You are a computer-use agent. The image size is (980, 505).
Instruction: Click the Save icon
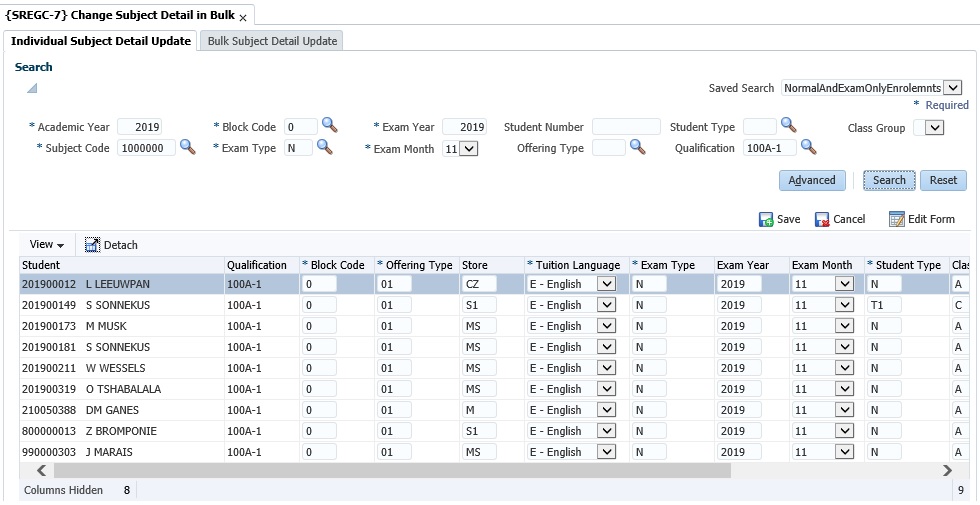point(766,219)
